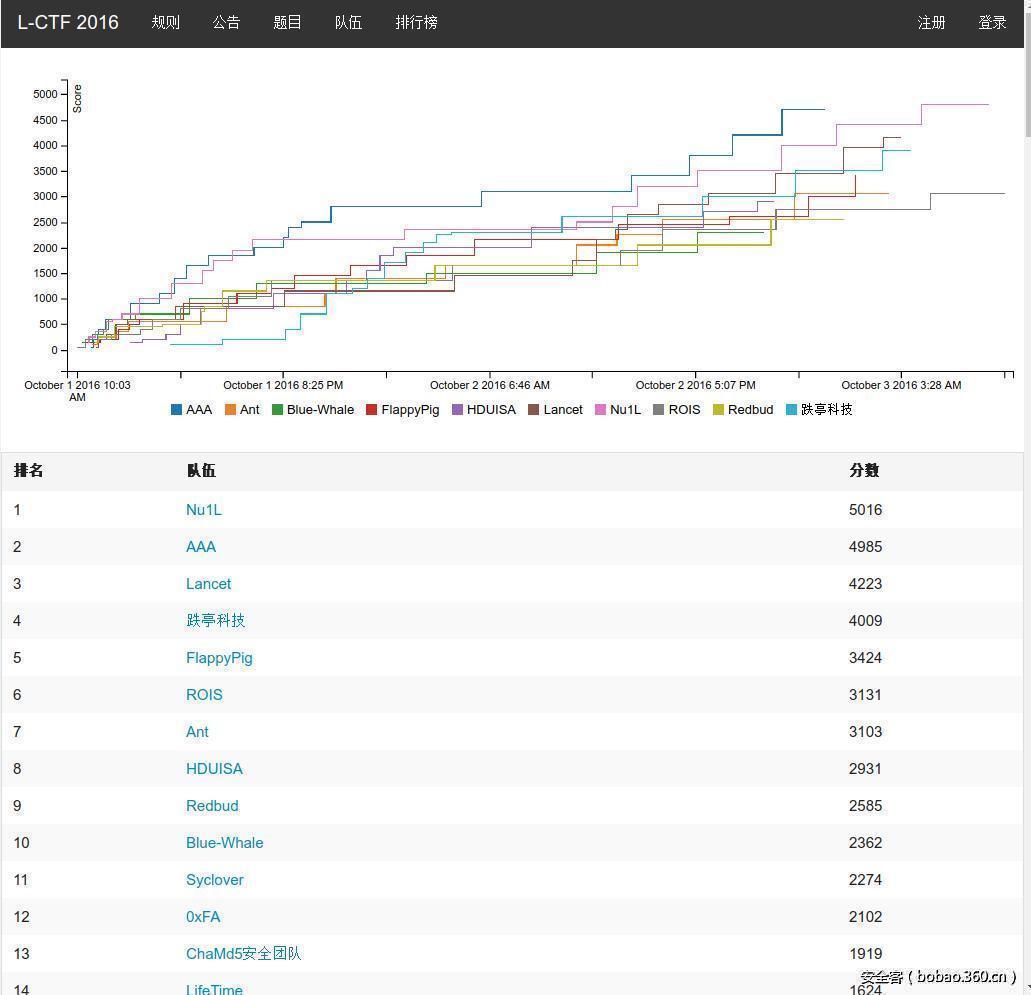Click the orange Ant legend marker
This screenshot has height=995, width=1031.
pyautogui.click(x=228, y=409)
